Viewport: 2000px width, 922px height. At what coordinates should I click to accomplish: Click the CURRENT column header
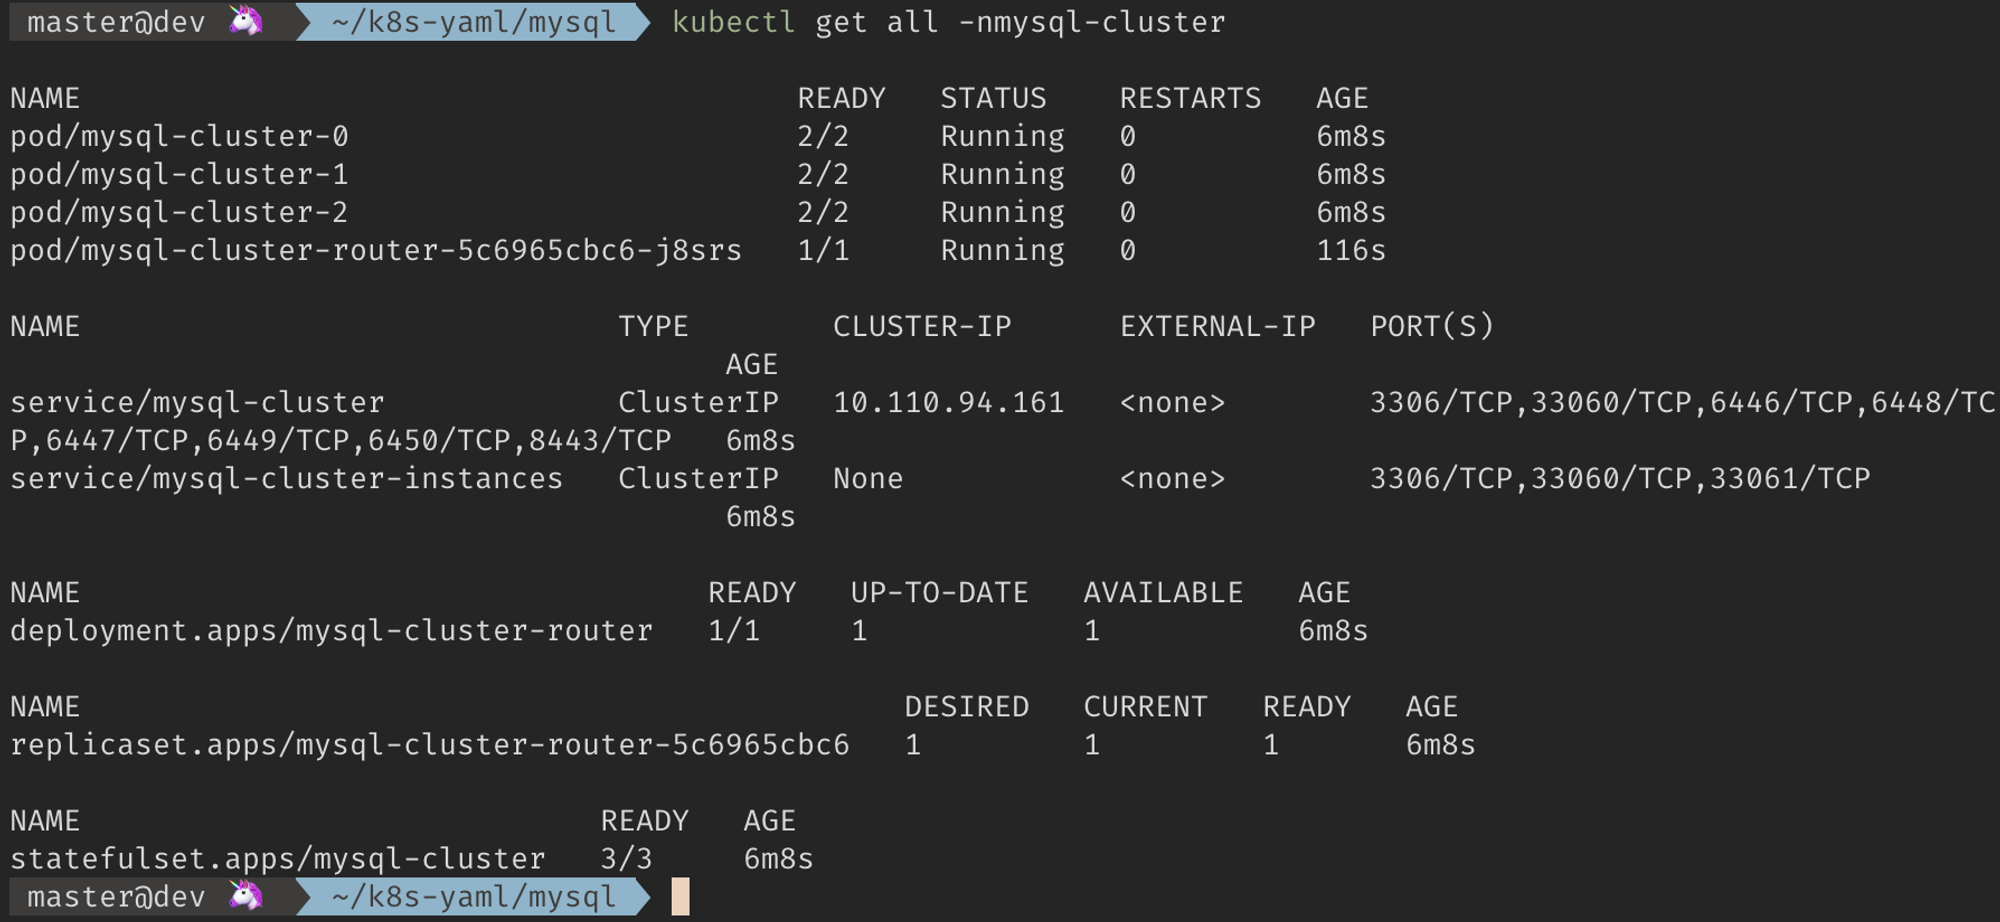click(1145, 706)
